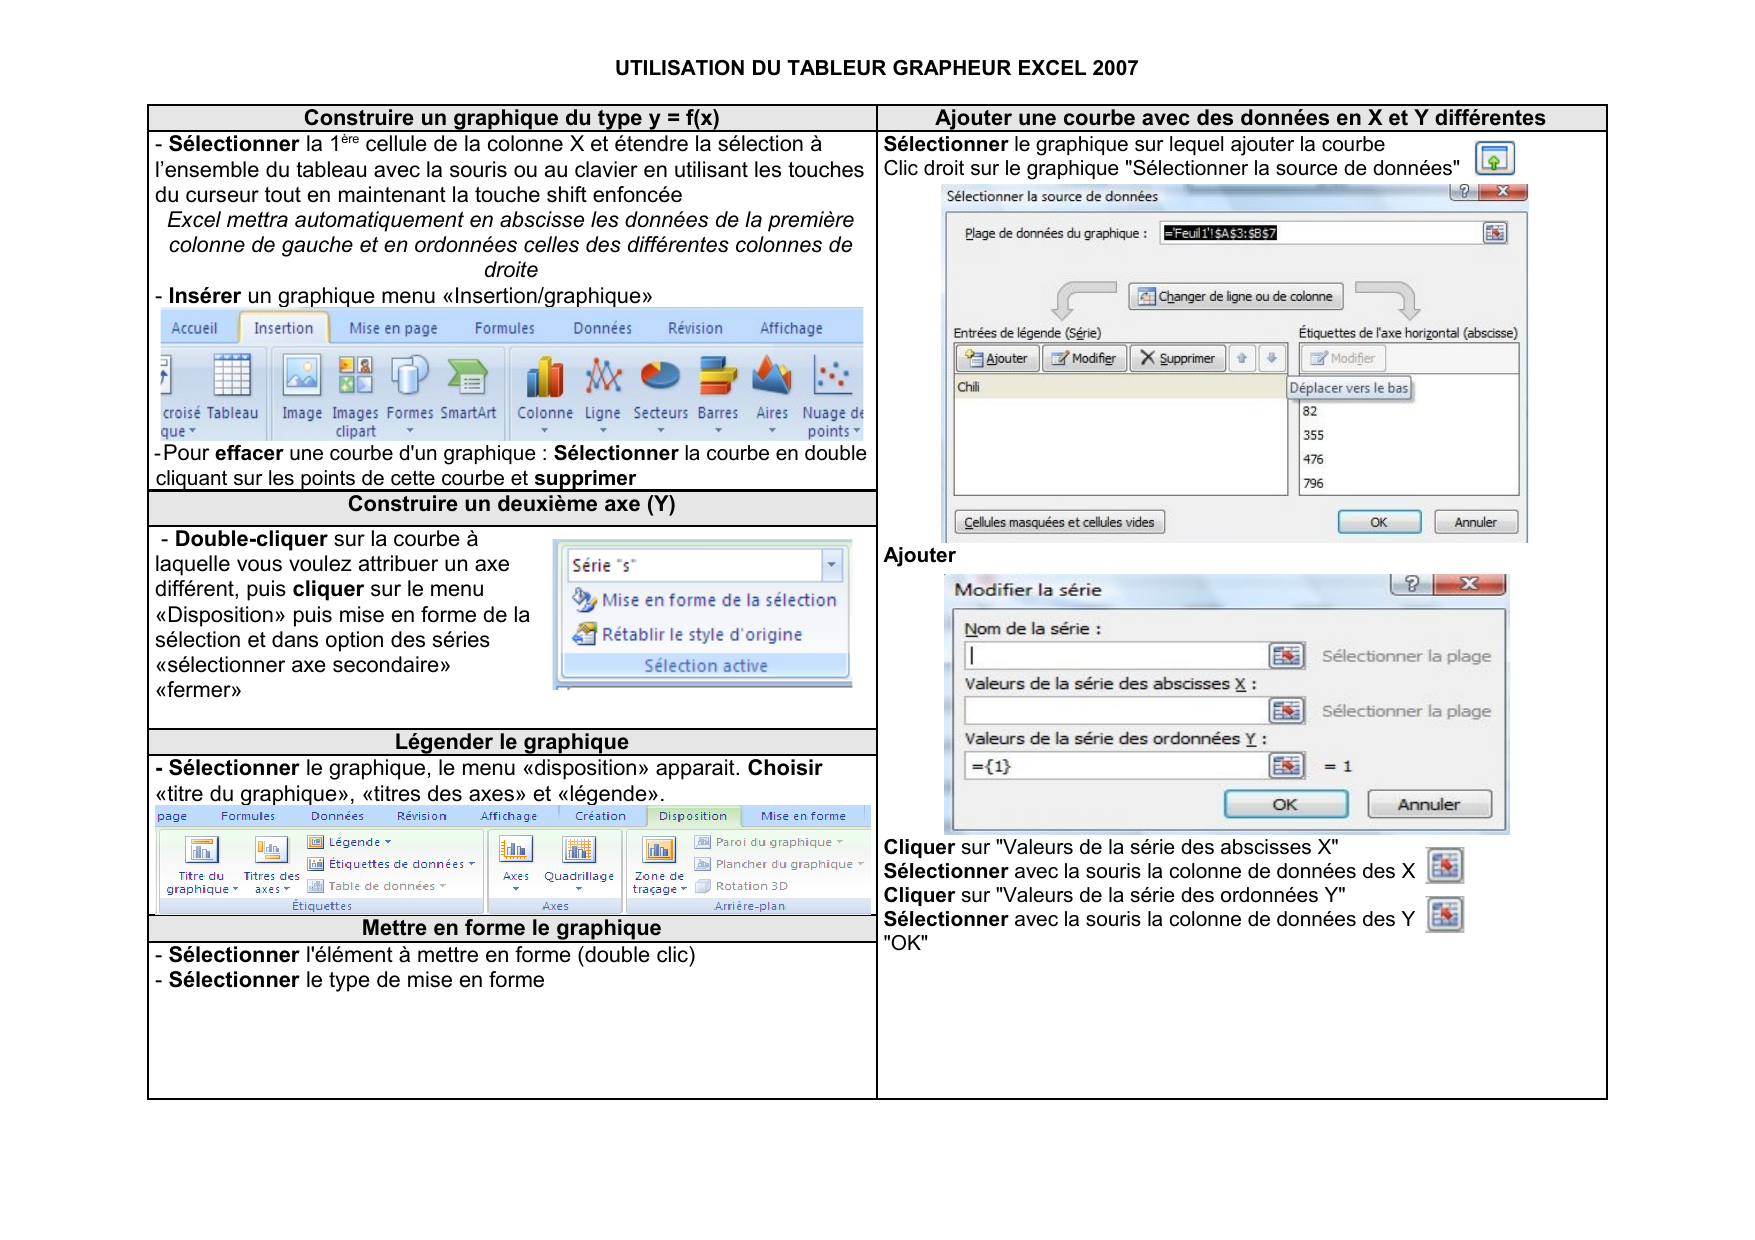
Task: Select the Aires chart icon
Action: pos(771,379)
